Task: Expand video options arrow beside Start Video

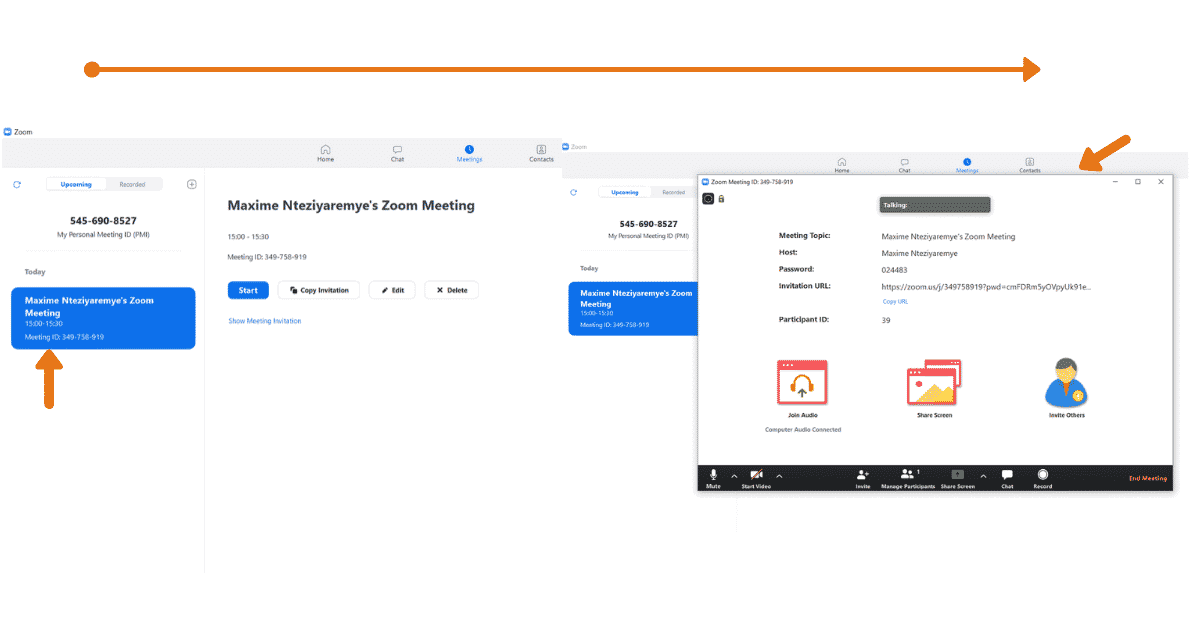Action: point(779,476)
